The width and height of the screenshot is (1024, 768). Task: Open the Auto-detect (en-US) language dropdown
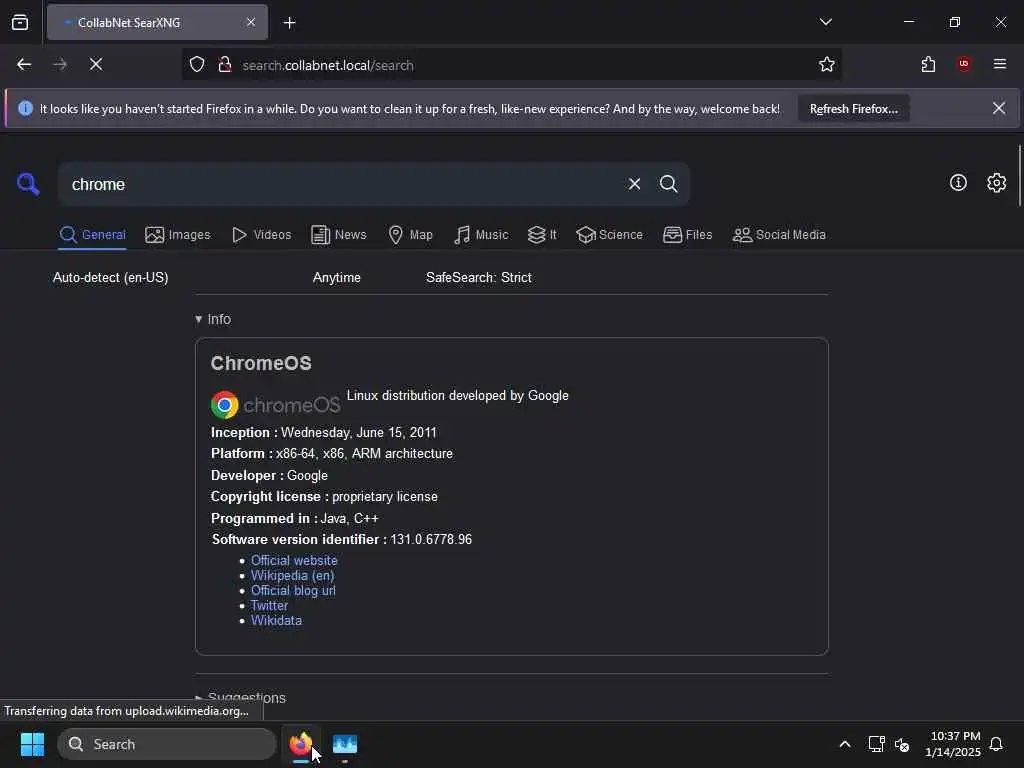point(110,278)
